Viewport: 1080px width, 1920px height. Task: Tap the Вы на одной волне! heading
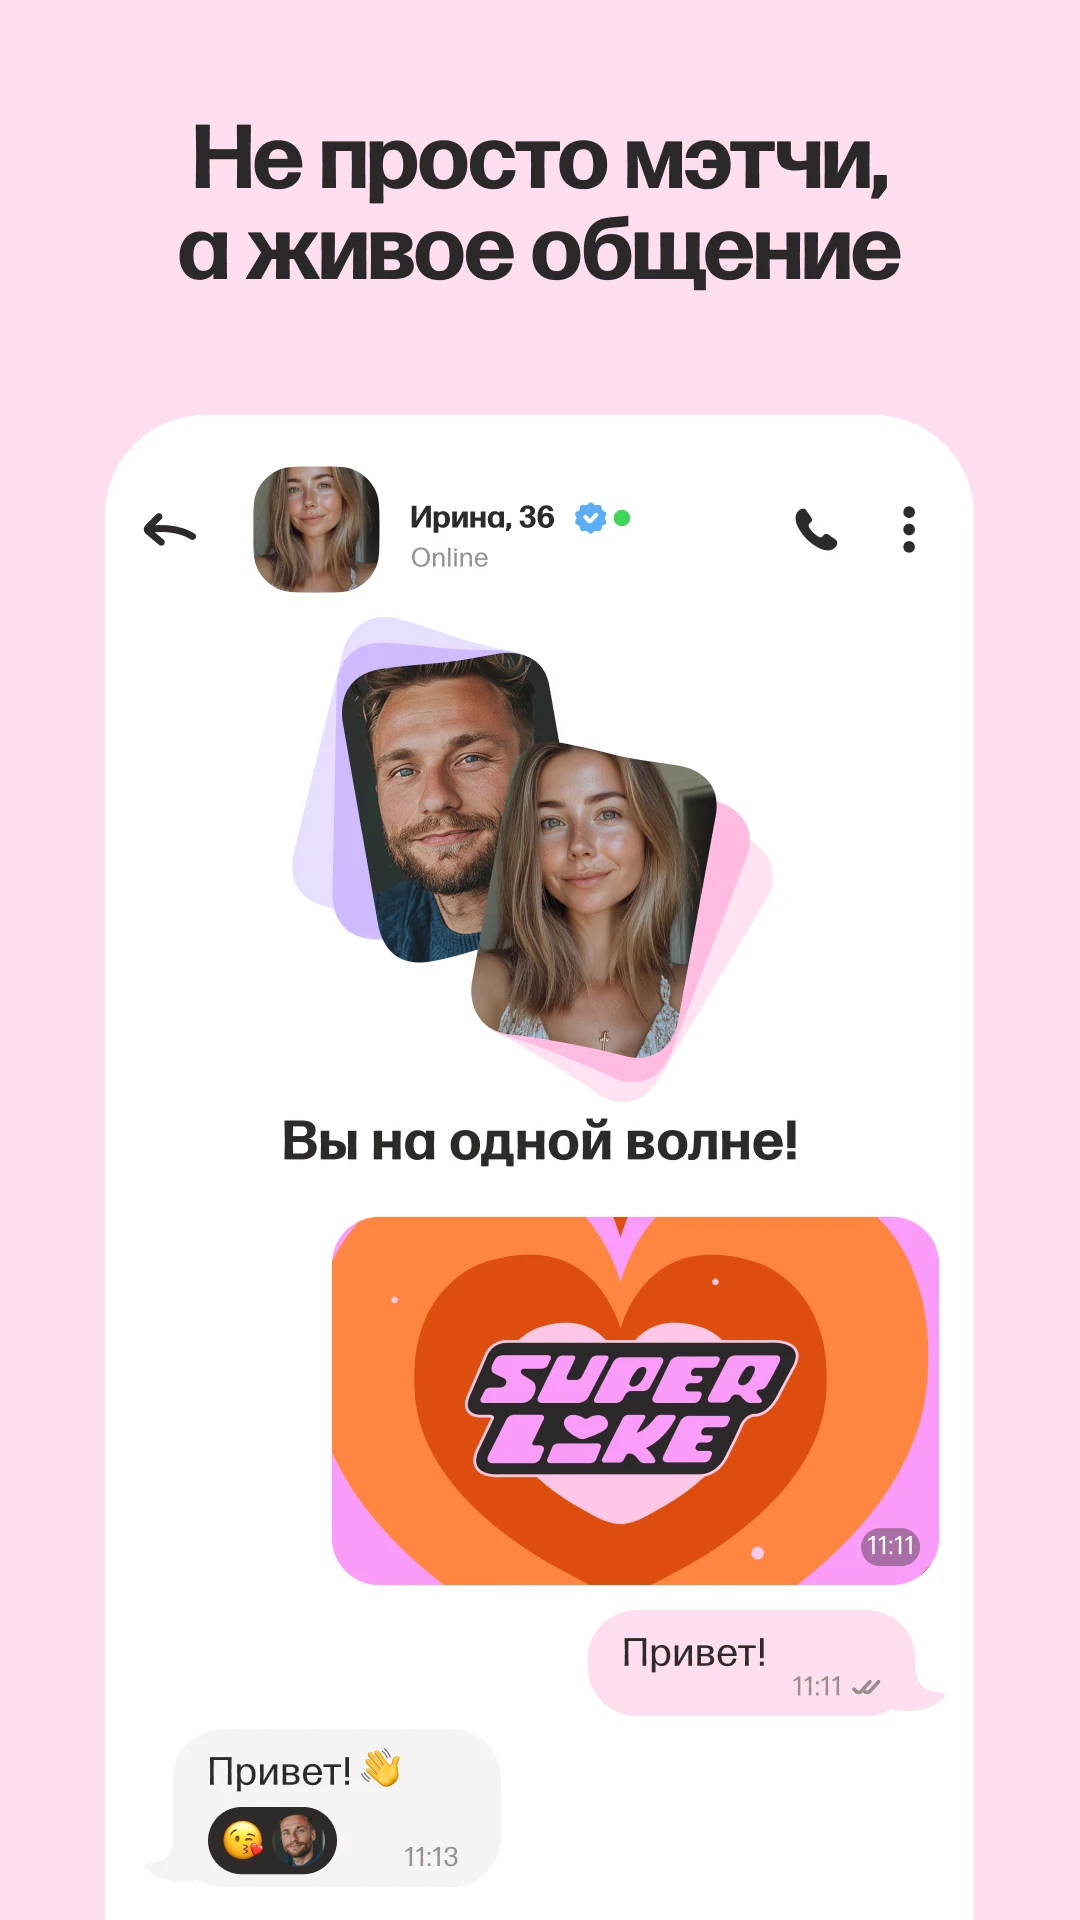tap(540, 1140)
